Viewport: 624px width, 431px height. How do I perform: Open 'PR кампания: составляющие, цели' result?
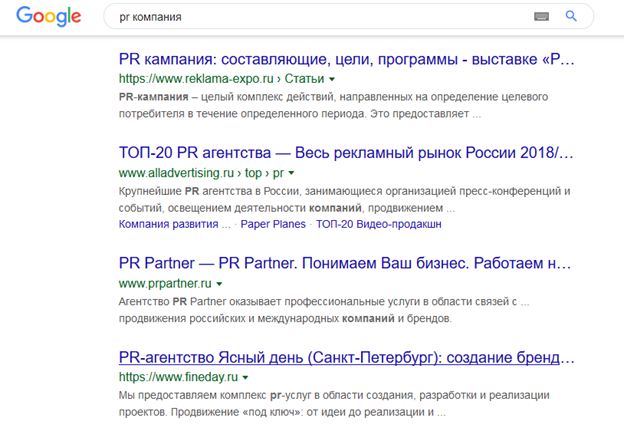point(347,59)
